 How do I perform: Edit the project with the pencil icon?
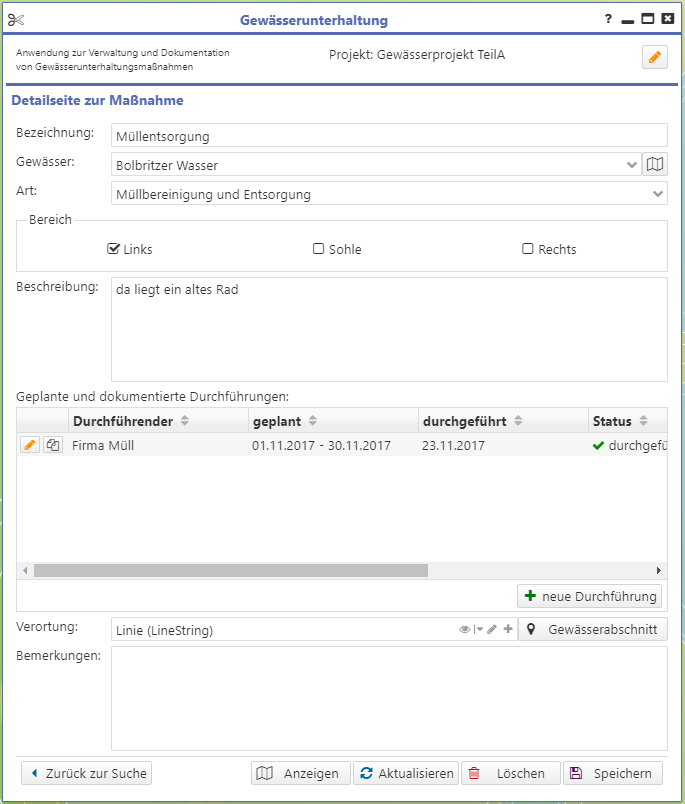(x=654, y=57)
